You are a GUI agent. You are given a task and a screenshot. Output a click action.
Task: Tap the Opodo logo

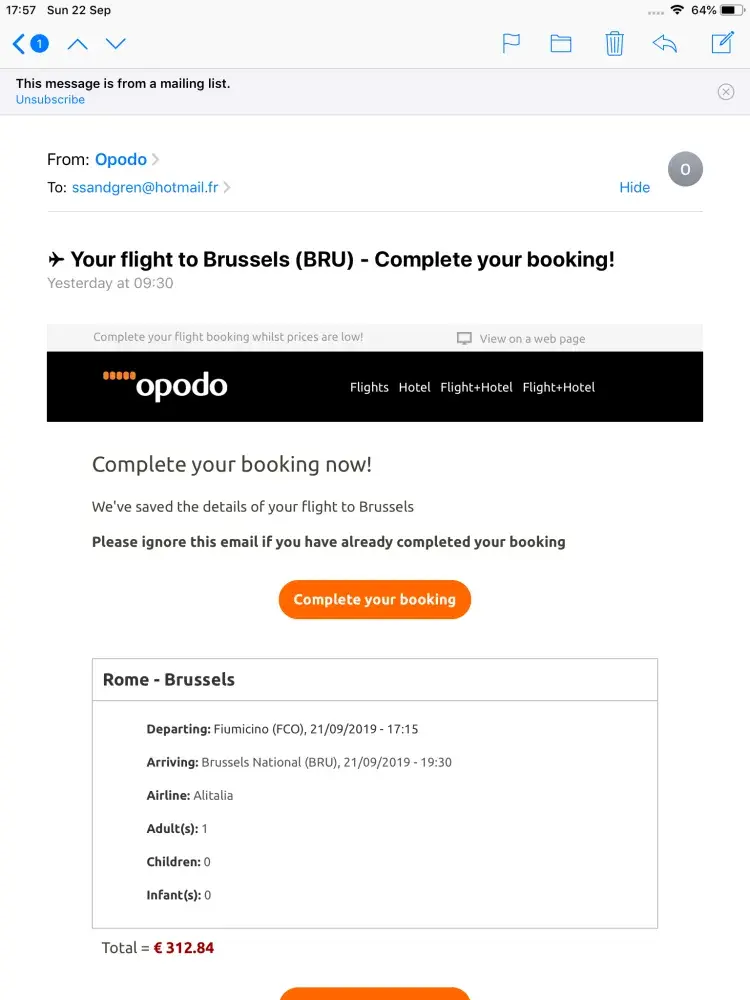166,386
